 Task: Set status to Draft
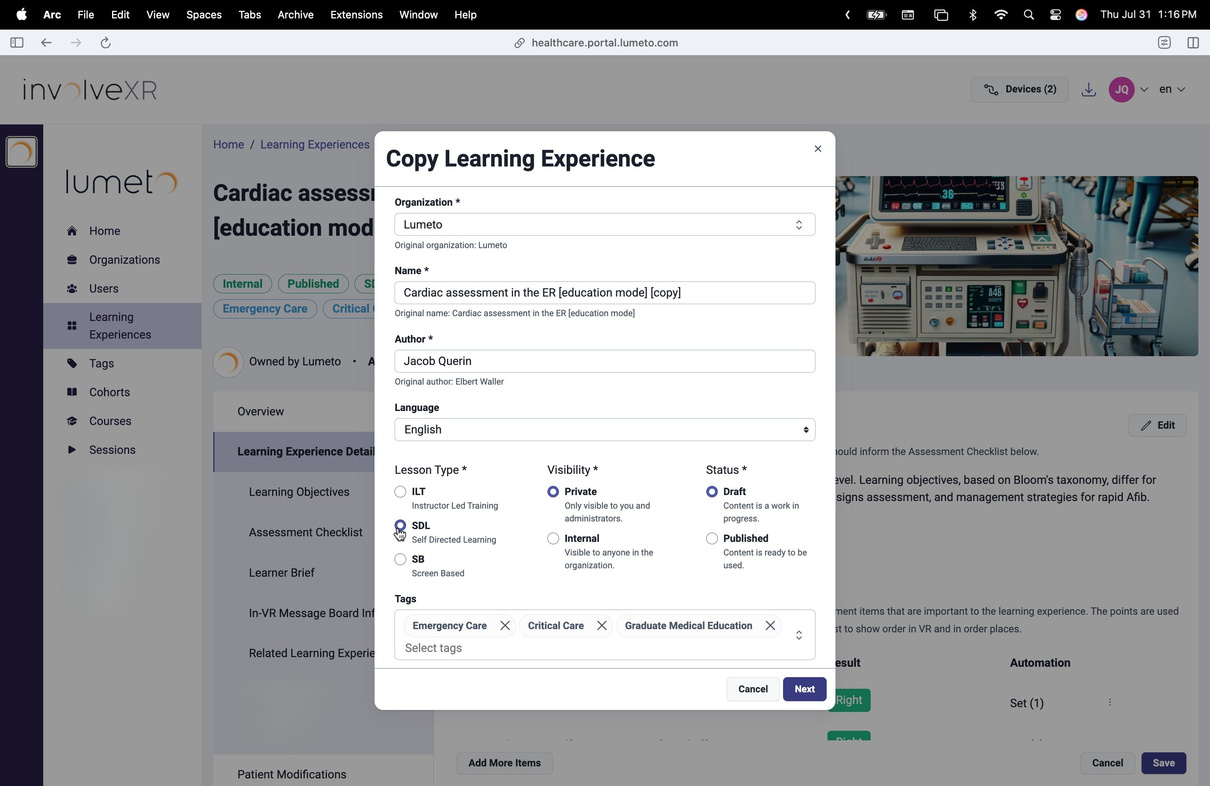[x=712, y=492]
